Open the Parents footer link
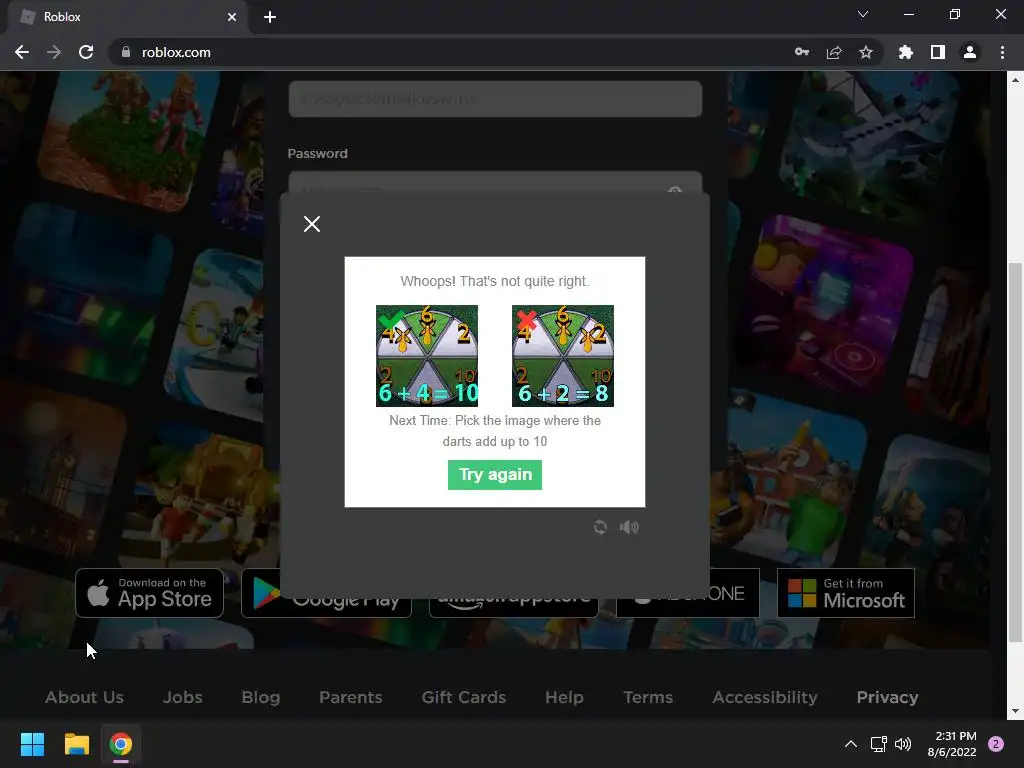Screen dimensions: 1024x768 [351, 697]
